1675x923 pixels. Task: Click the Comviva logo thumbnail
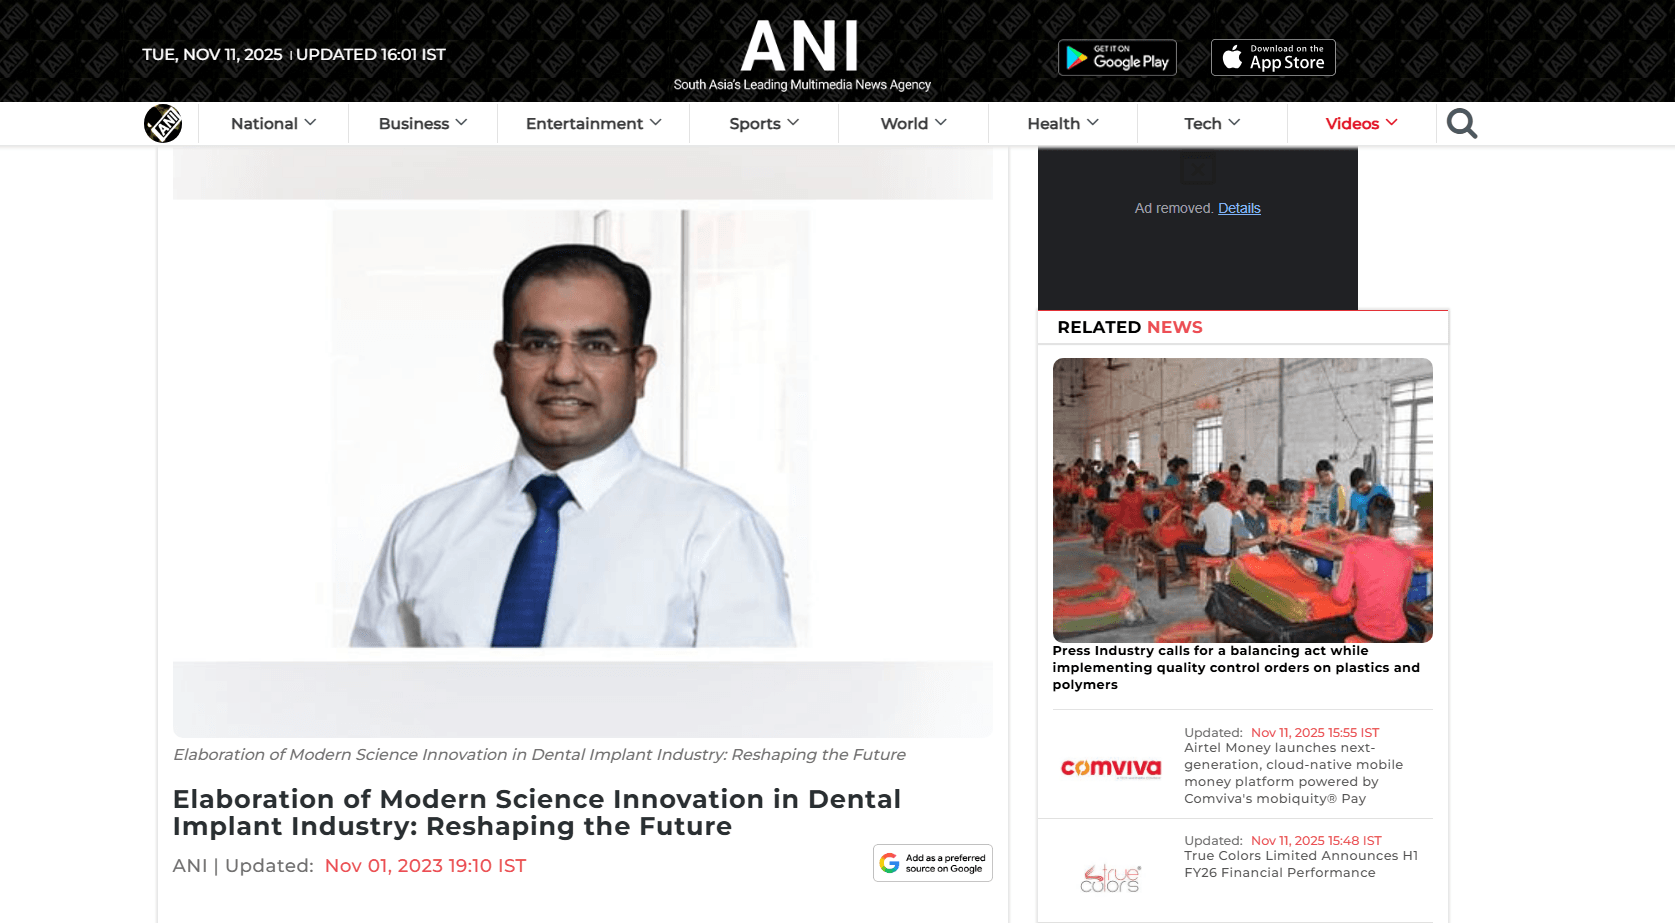pyautogui.click(x=1110, y=768)
